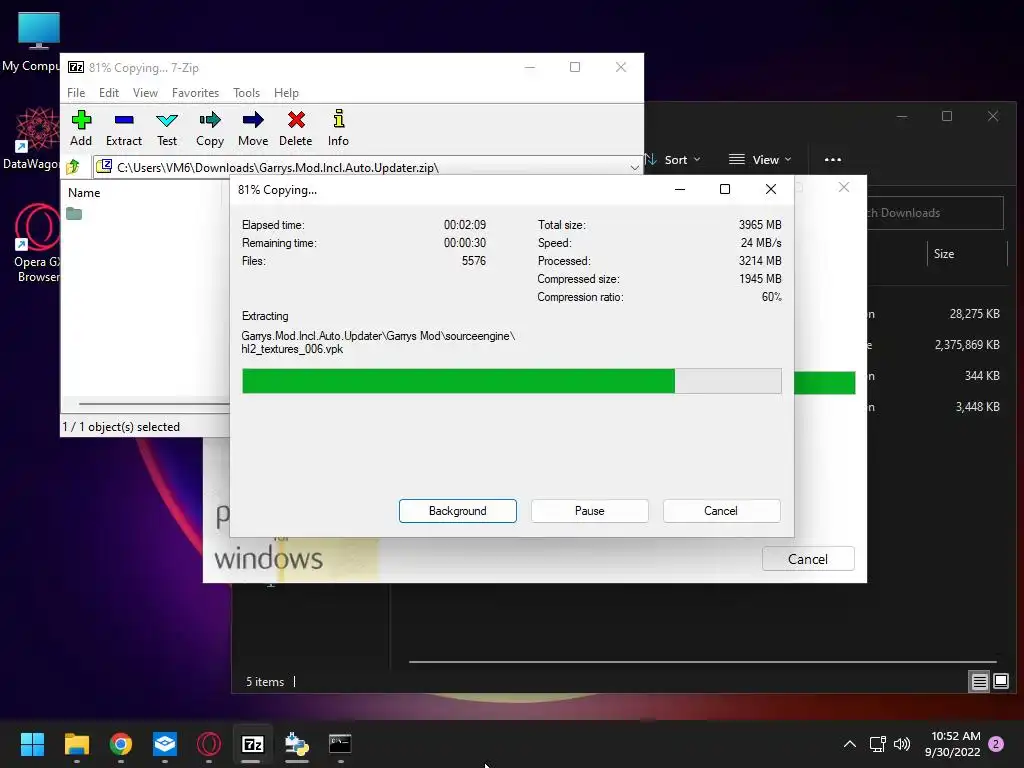Close the installer window behind dialog
This screenshot has width=1024, height=768.
[844, 187]
